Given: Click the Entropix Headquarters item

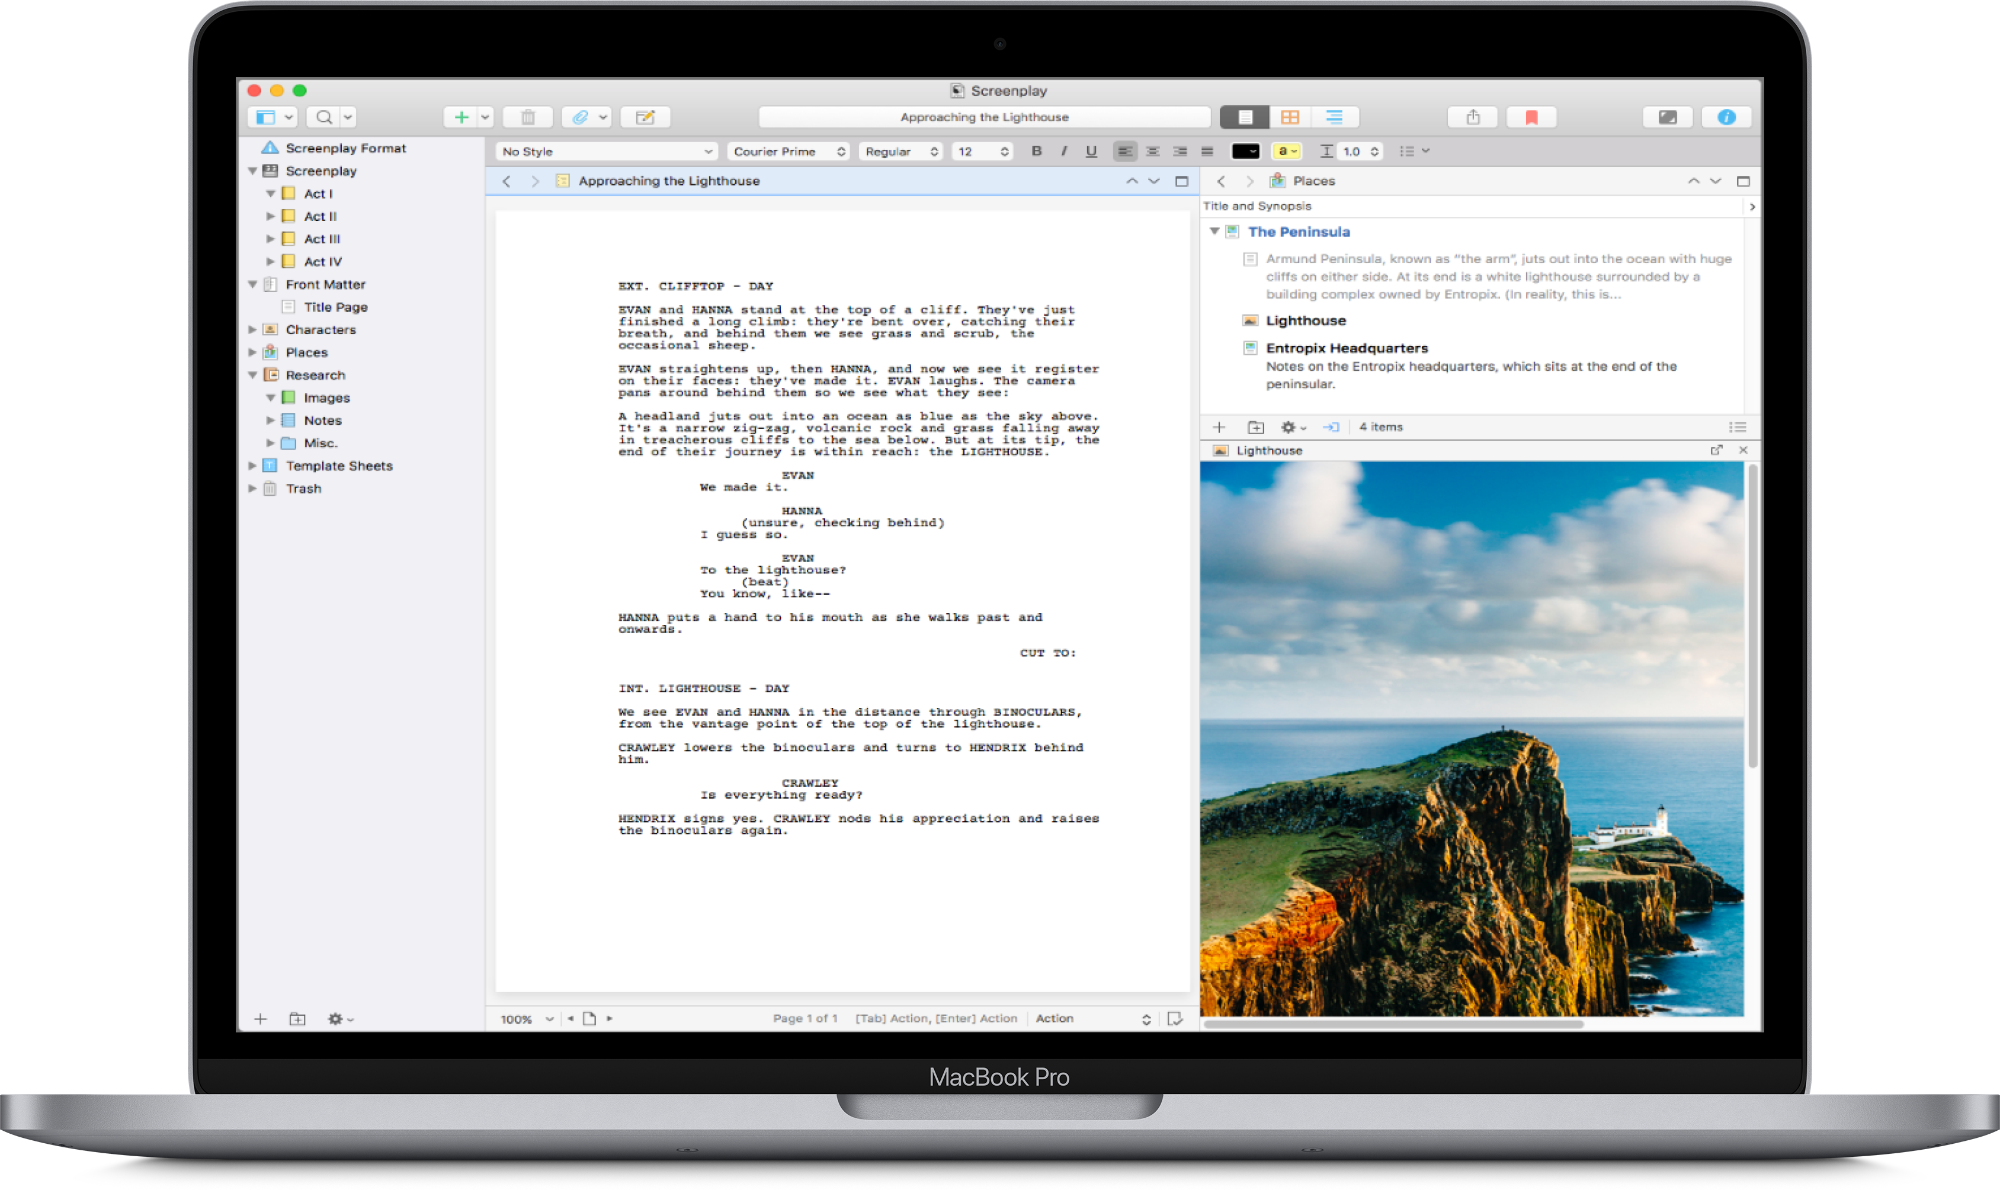Looking at the screenshot, I should pyautogui.click(x=1346, y=348).
